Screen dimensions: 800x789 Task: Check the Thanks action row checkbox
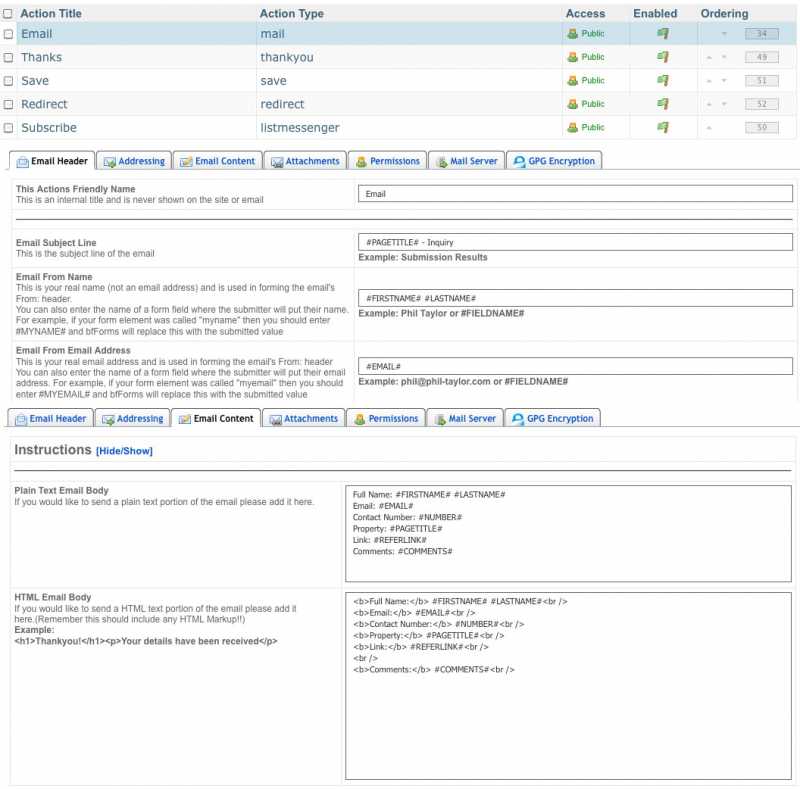click(8, 58)
